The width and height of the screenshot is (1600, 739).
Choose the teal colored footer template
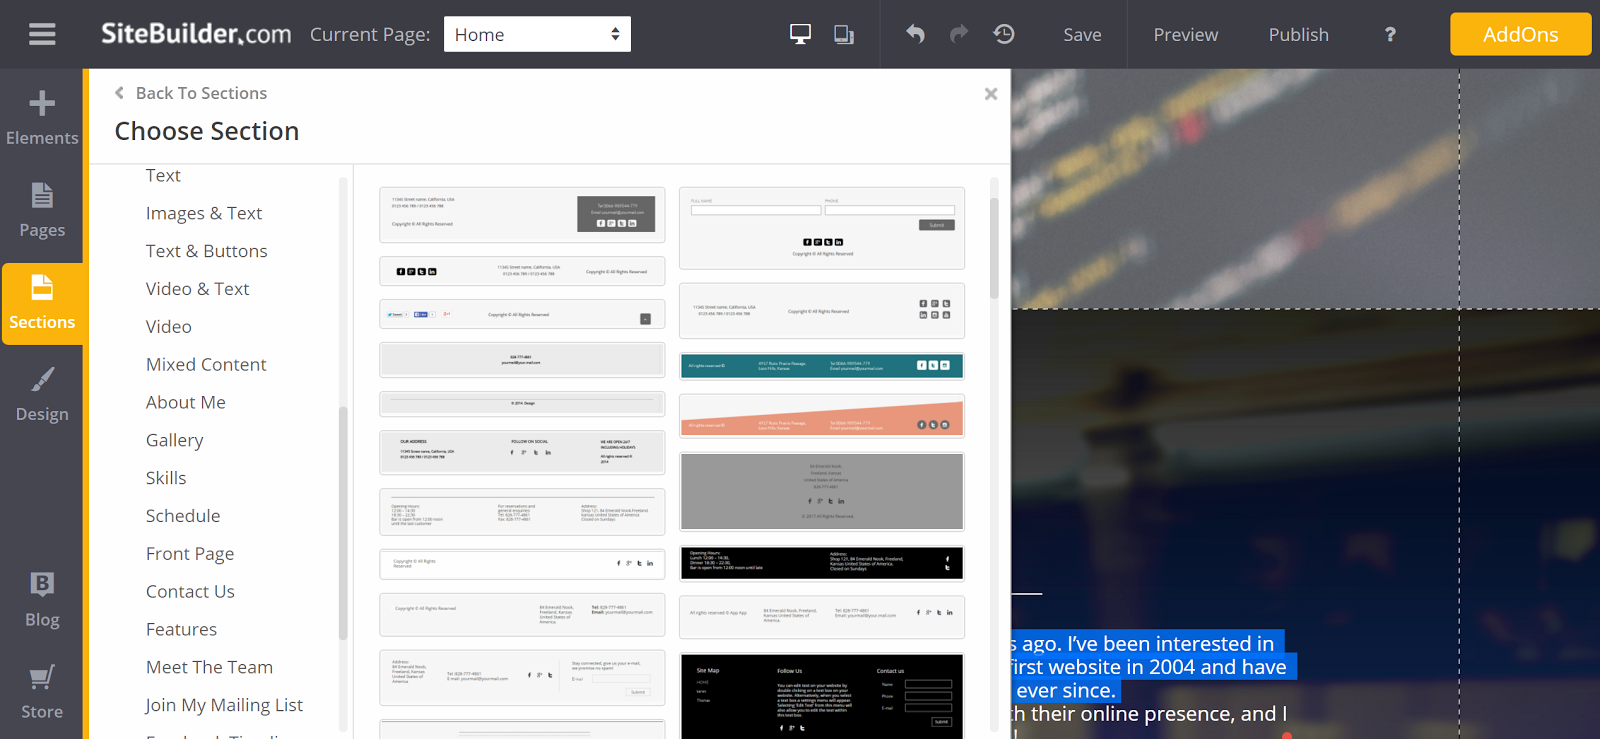822,366
